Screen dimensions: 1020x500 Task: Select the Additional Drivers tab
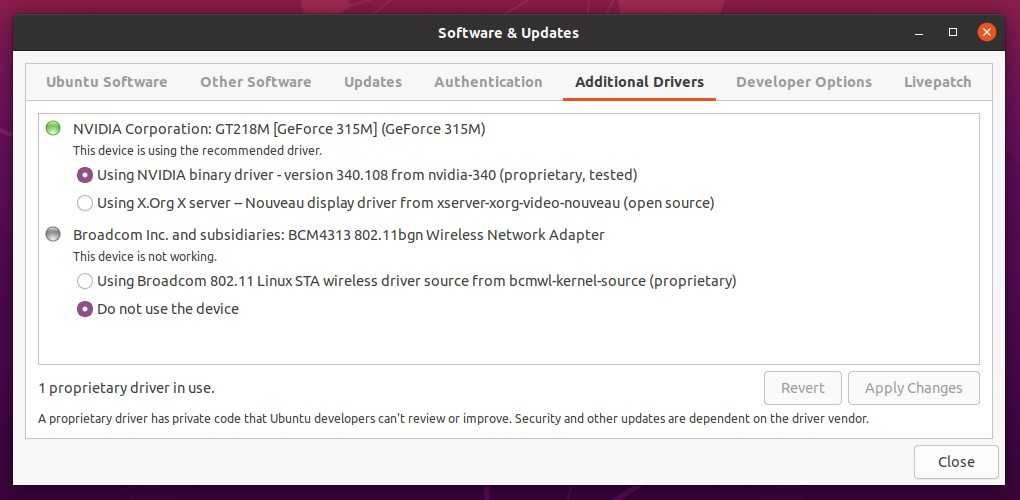point(639,82)
